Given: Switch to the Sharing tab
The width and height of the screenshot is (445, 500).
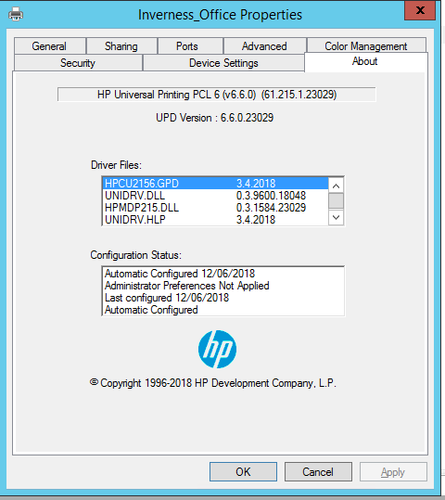Looking at the screenshot, I should click(121, 46).
